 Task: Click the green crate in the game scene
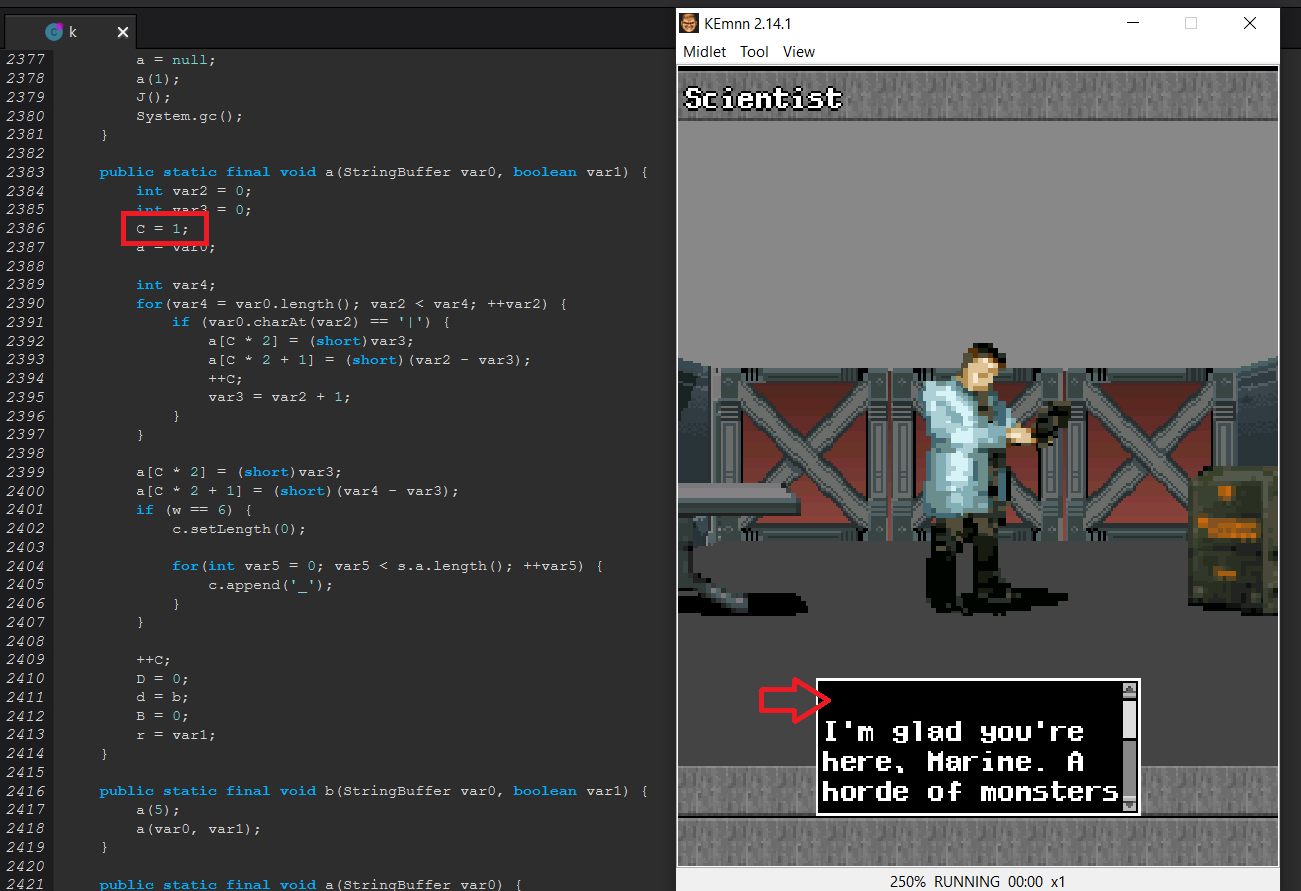(1232, 540)
